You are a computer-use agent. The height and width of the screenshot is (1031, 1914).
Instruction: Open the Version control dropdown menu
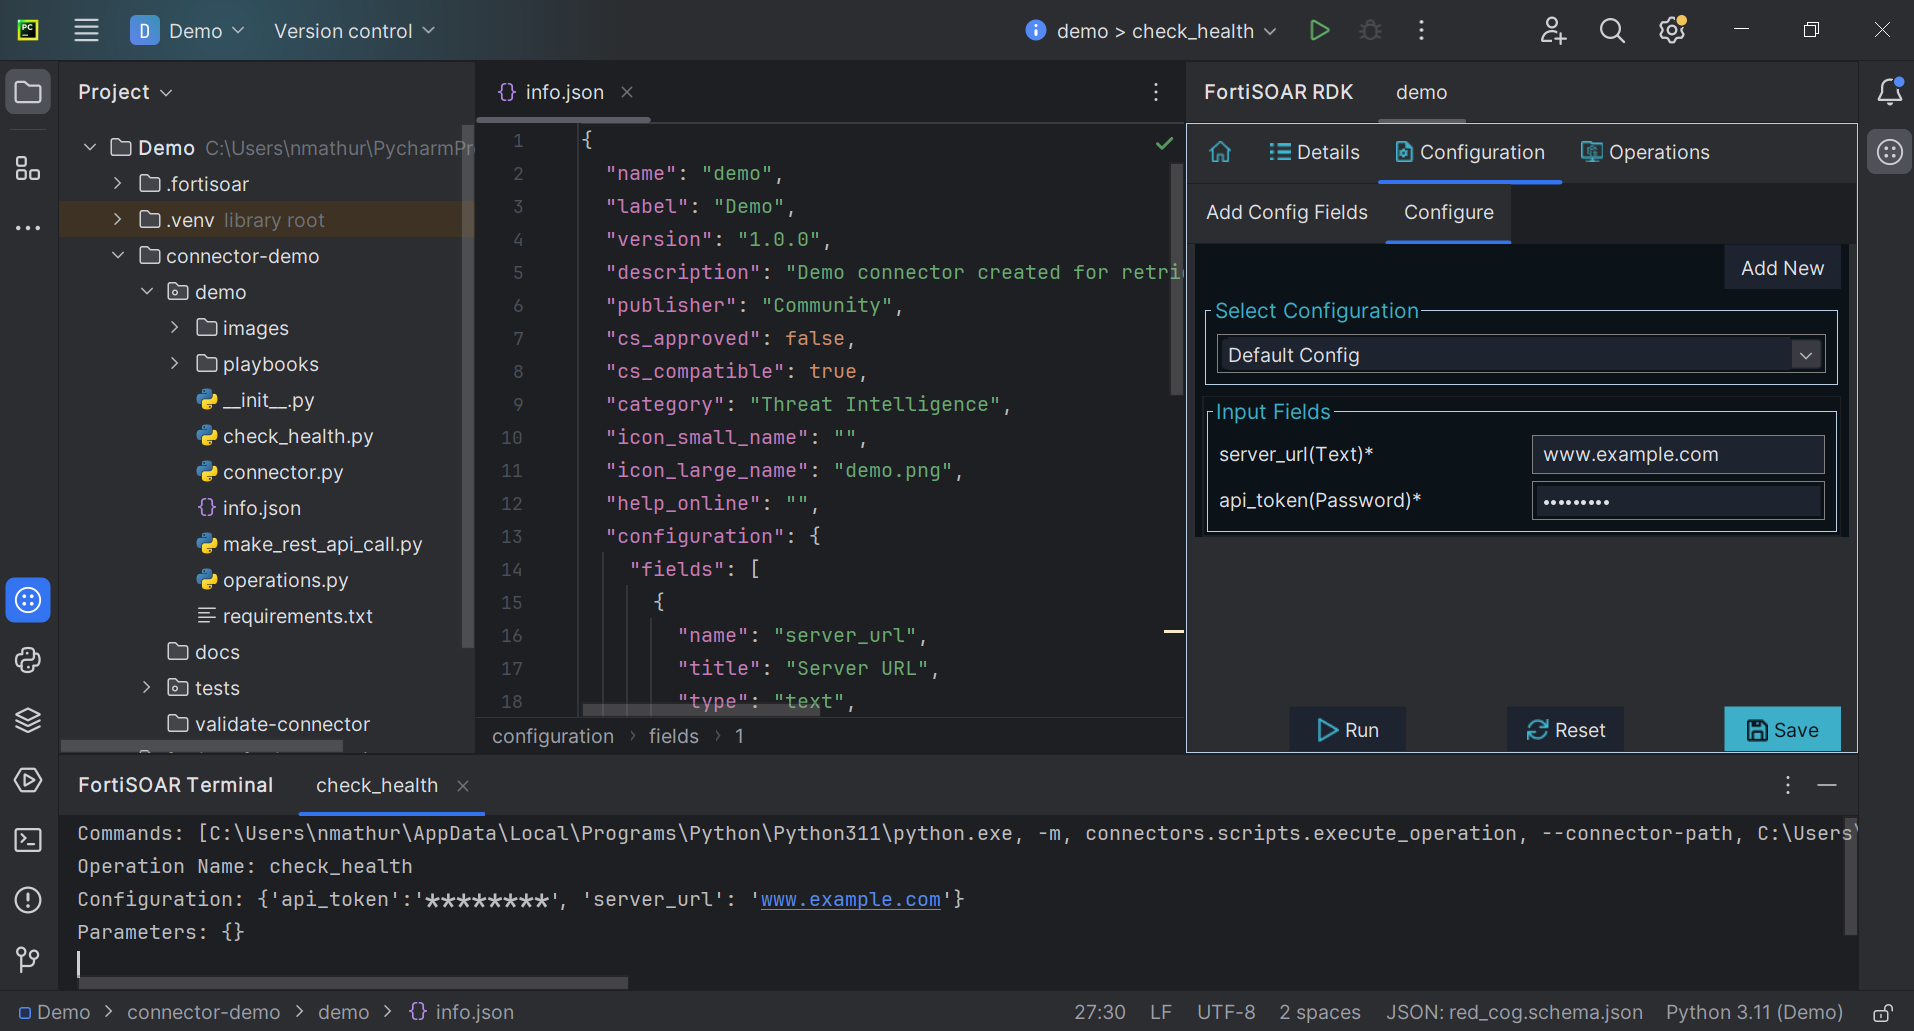coord(354,31)
